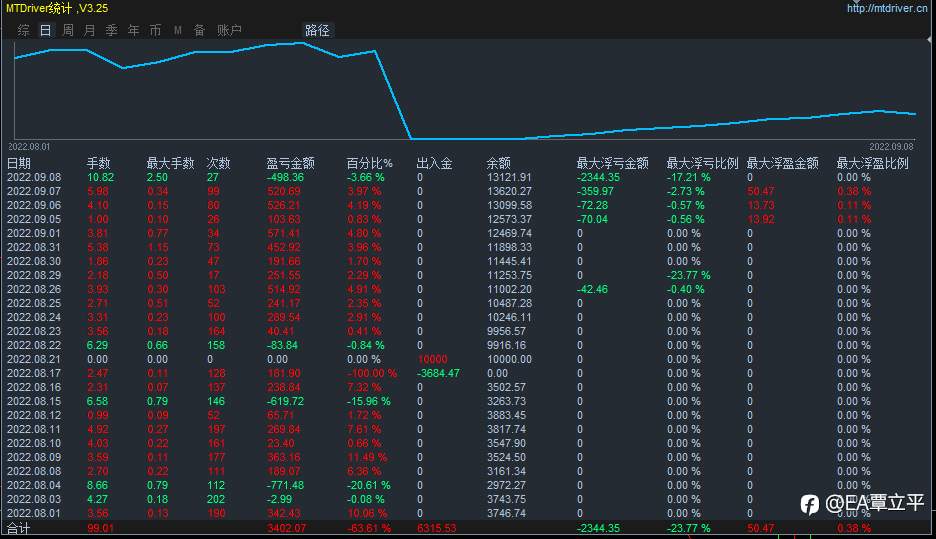
Task: Switch to the 月 monthly tab
Action: [90, 30]
